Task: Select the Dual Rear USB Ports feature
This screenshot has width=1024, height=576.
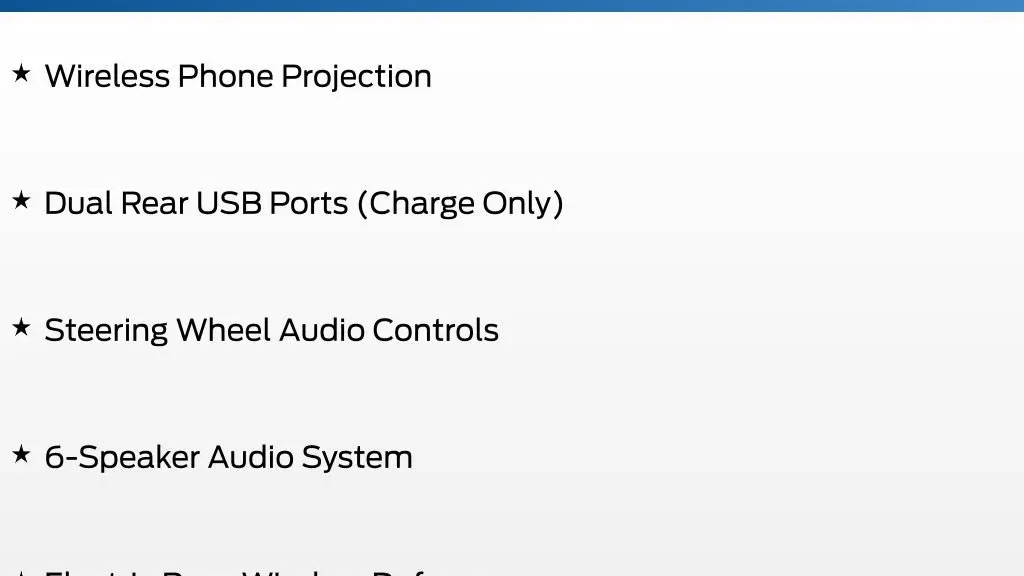Action: pos(304,203)
